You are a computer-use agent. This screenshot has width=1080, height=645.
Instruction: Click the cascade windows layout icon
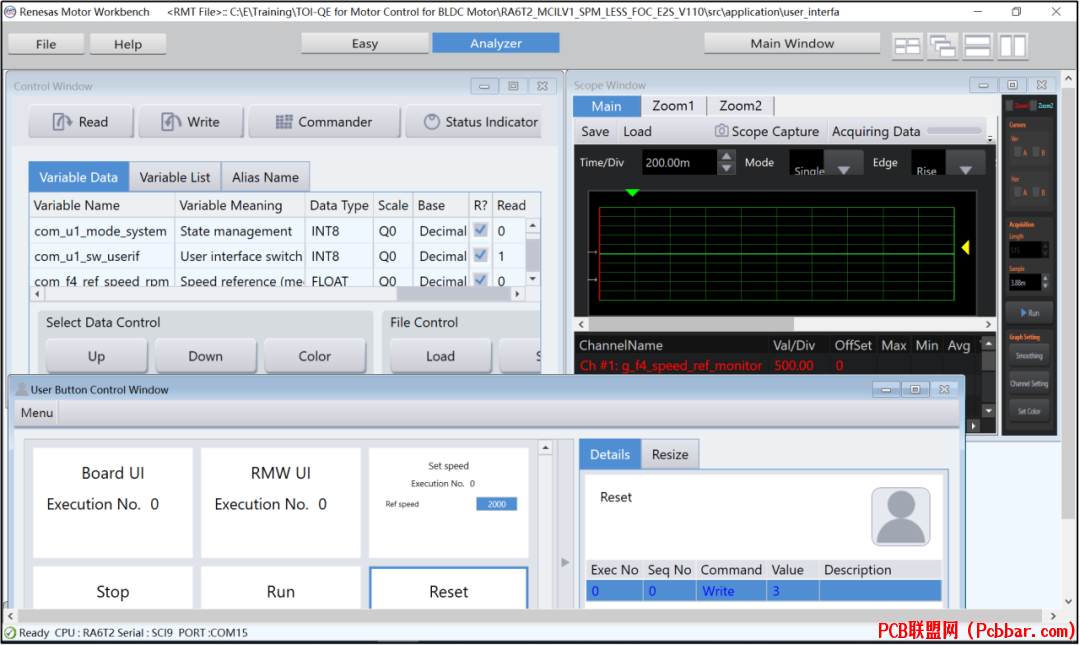coord(942,46)
